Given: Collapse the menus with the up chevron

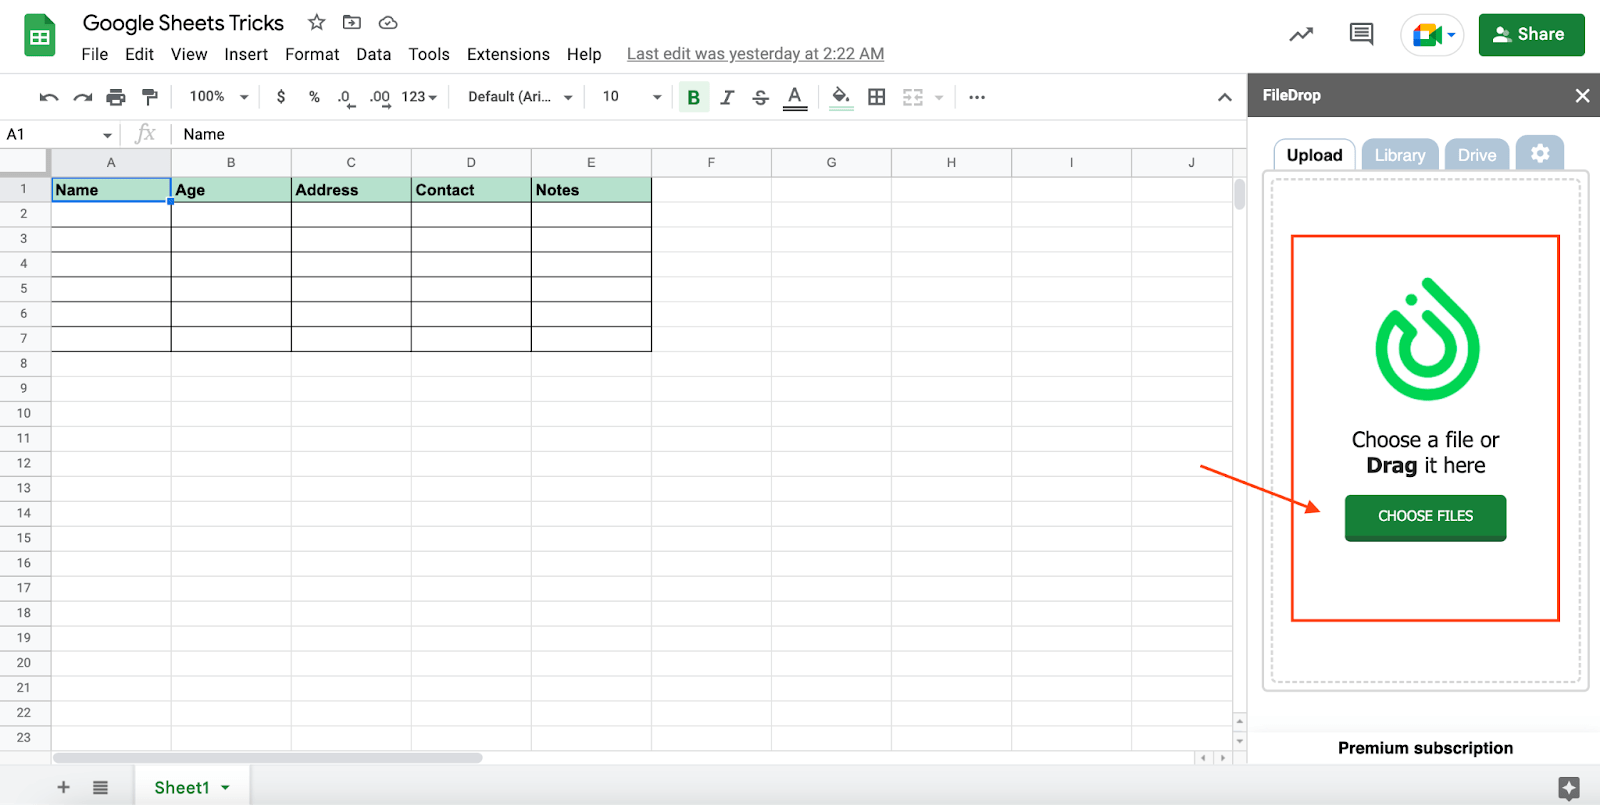Looking at the screenshot, I should coord(1224,97).
